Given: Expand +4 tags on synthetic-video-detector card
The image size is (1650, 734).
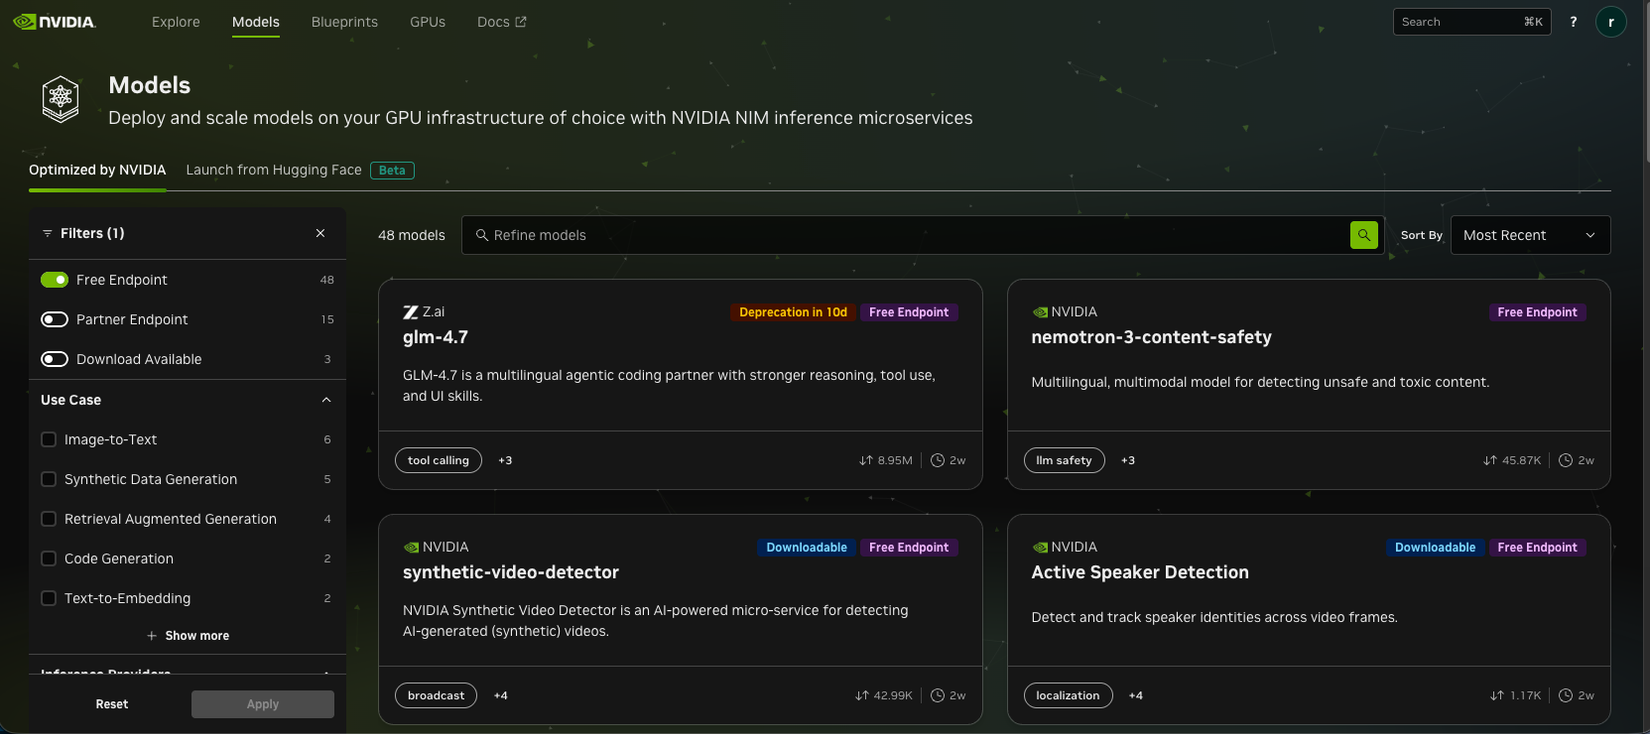Looking at the screenshot, I should (501, 695).
